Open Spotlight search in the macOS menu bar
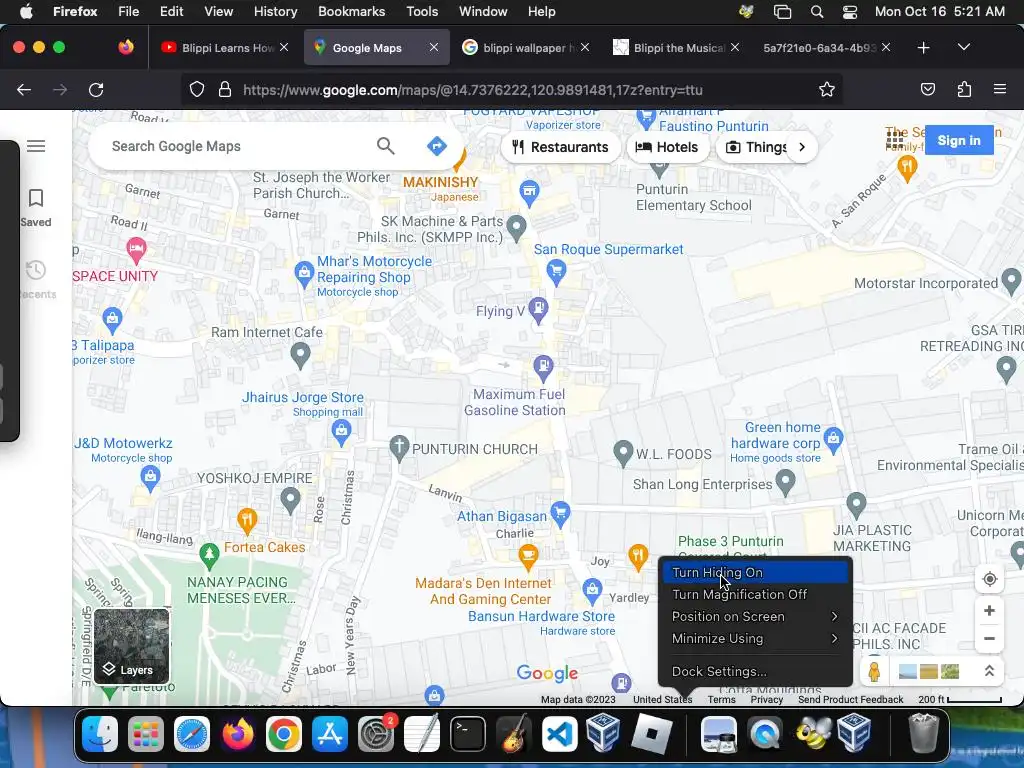The image size is (1024, 768). pos(816,12)
